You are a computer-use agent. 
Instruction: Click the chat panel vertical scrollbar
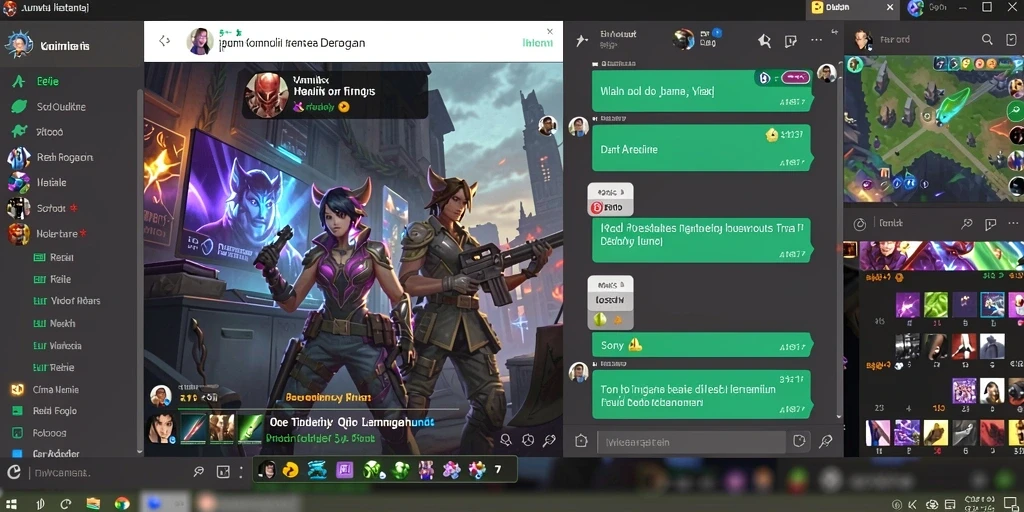[x=839, y=242]
